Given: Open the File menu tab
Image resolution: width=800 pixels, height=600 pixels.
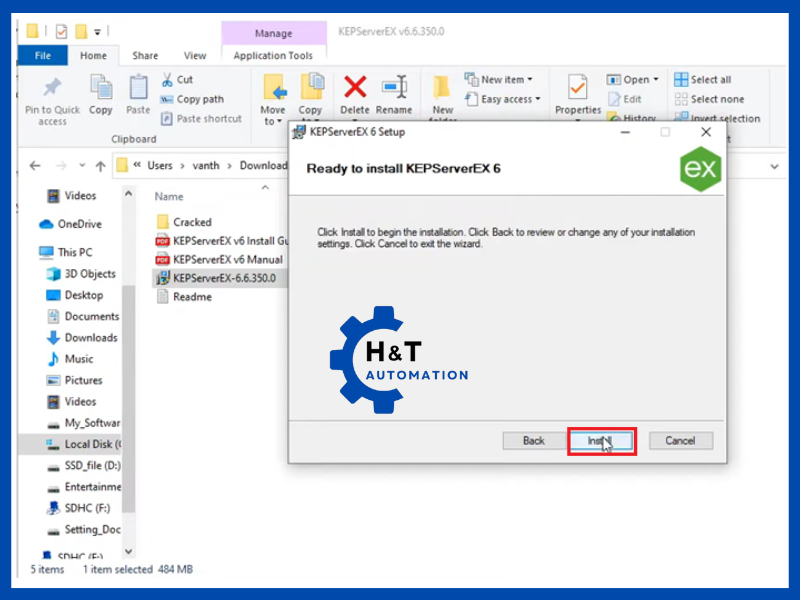Looking at the screenshot, I should pyautogui.click(x=42, y=56).
